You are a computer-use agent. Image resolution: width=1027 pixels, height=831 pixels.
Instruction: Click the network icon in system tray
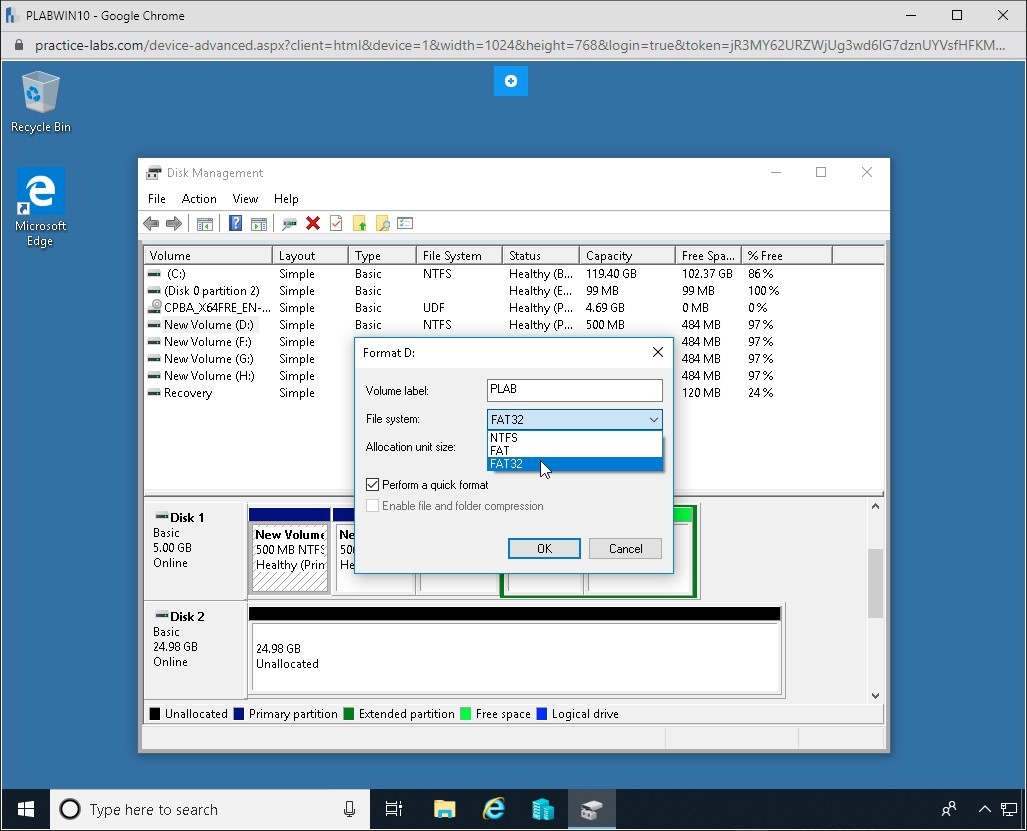point(1009,809)
